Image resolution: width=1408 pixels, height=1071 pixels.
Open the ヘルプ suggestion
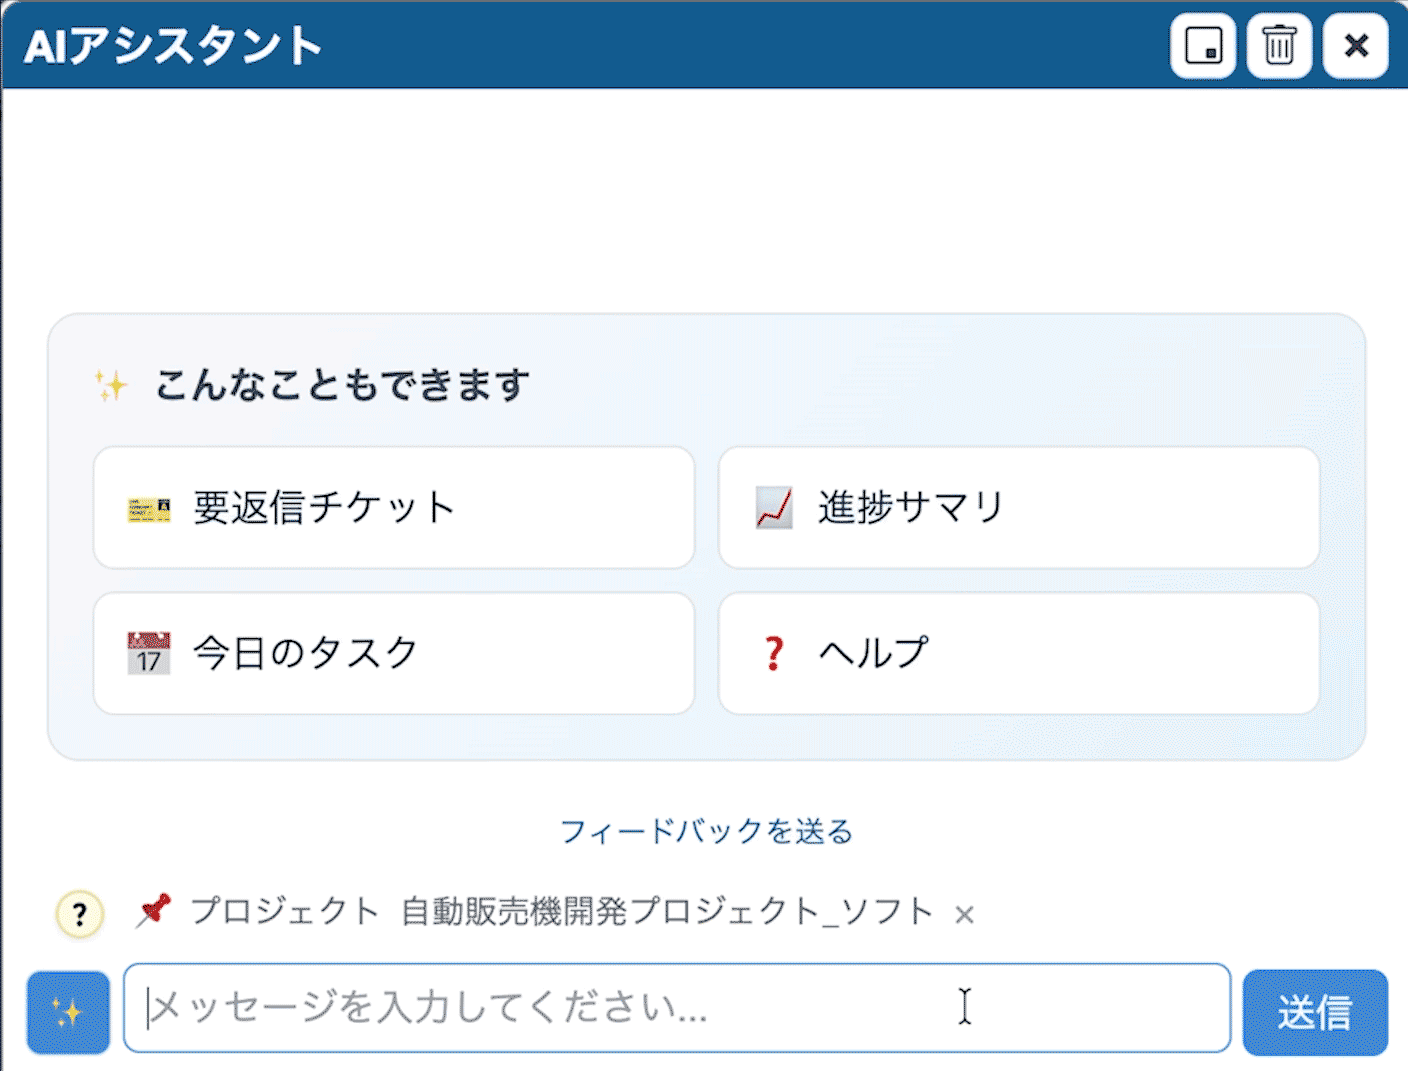pos(1018,654)
